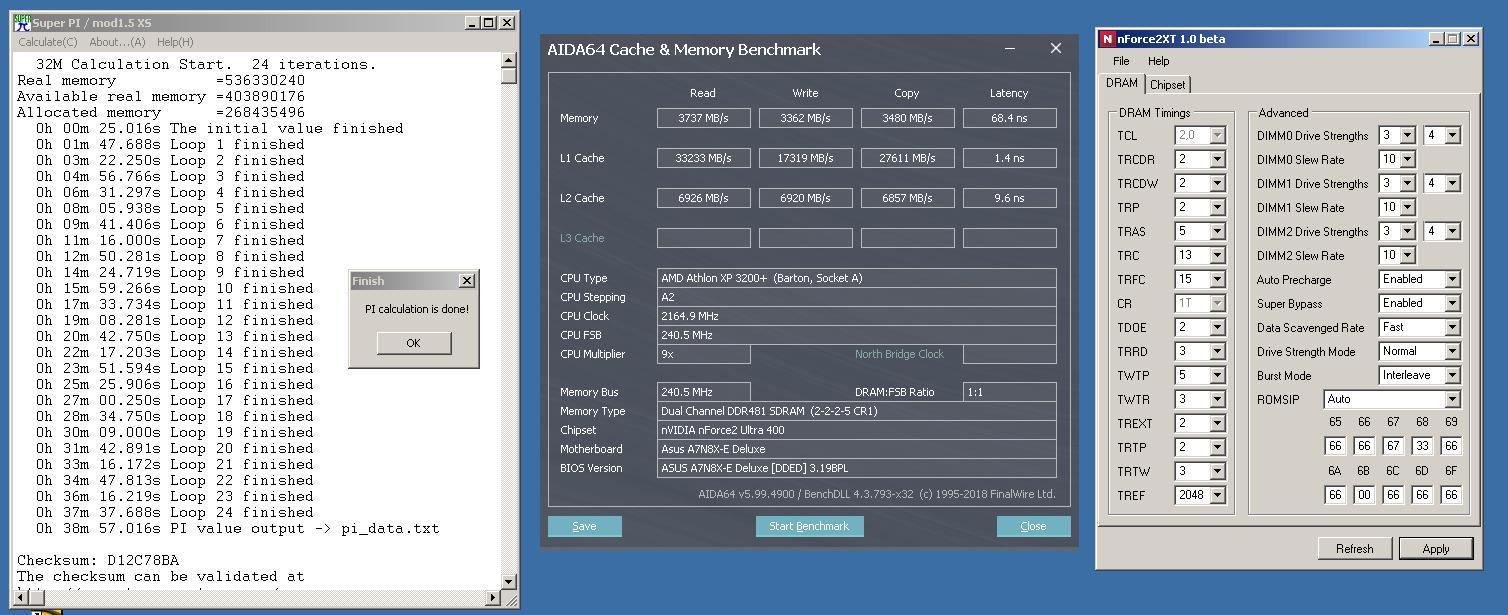Click the AIDA64 Memory Read value field

coord(703,118)
